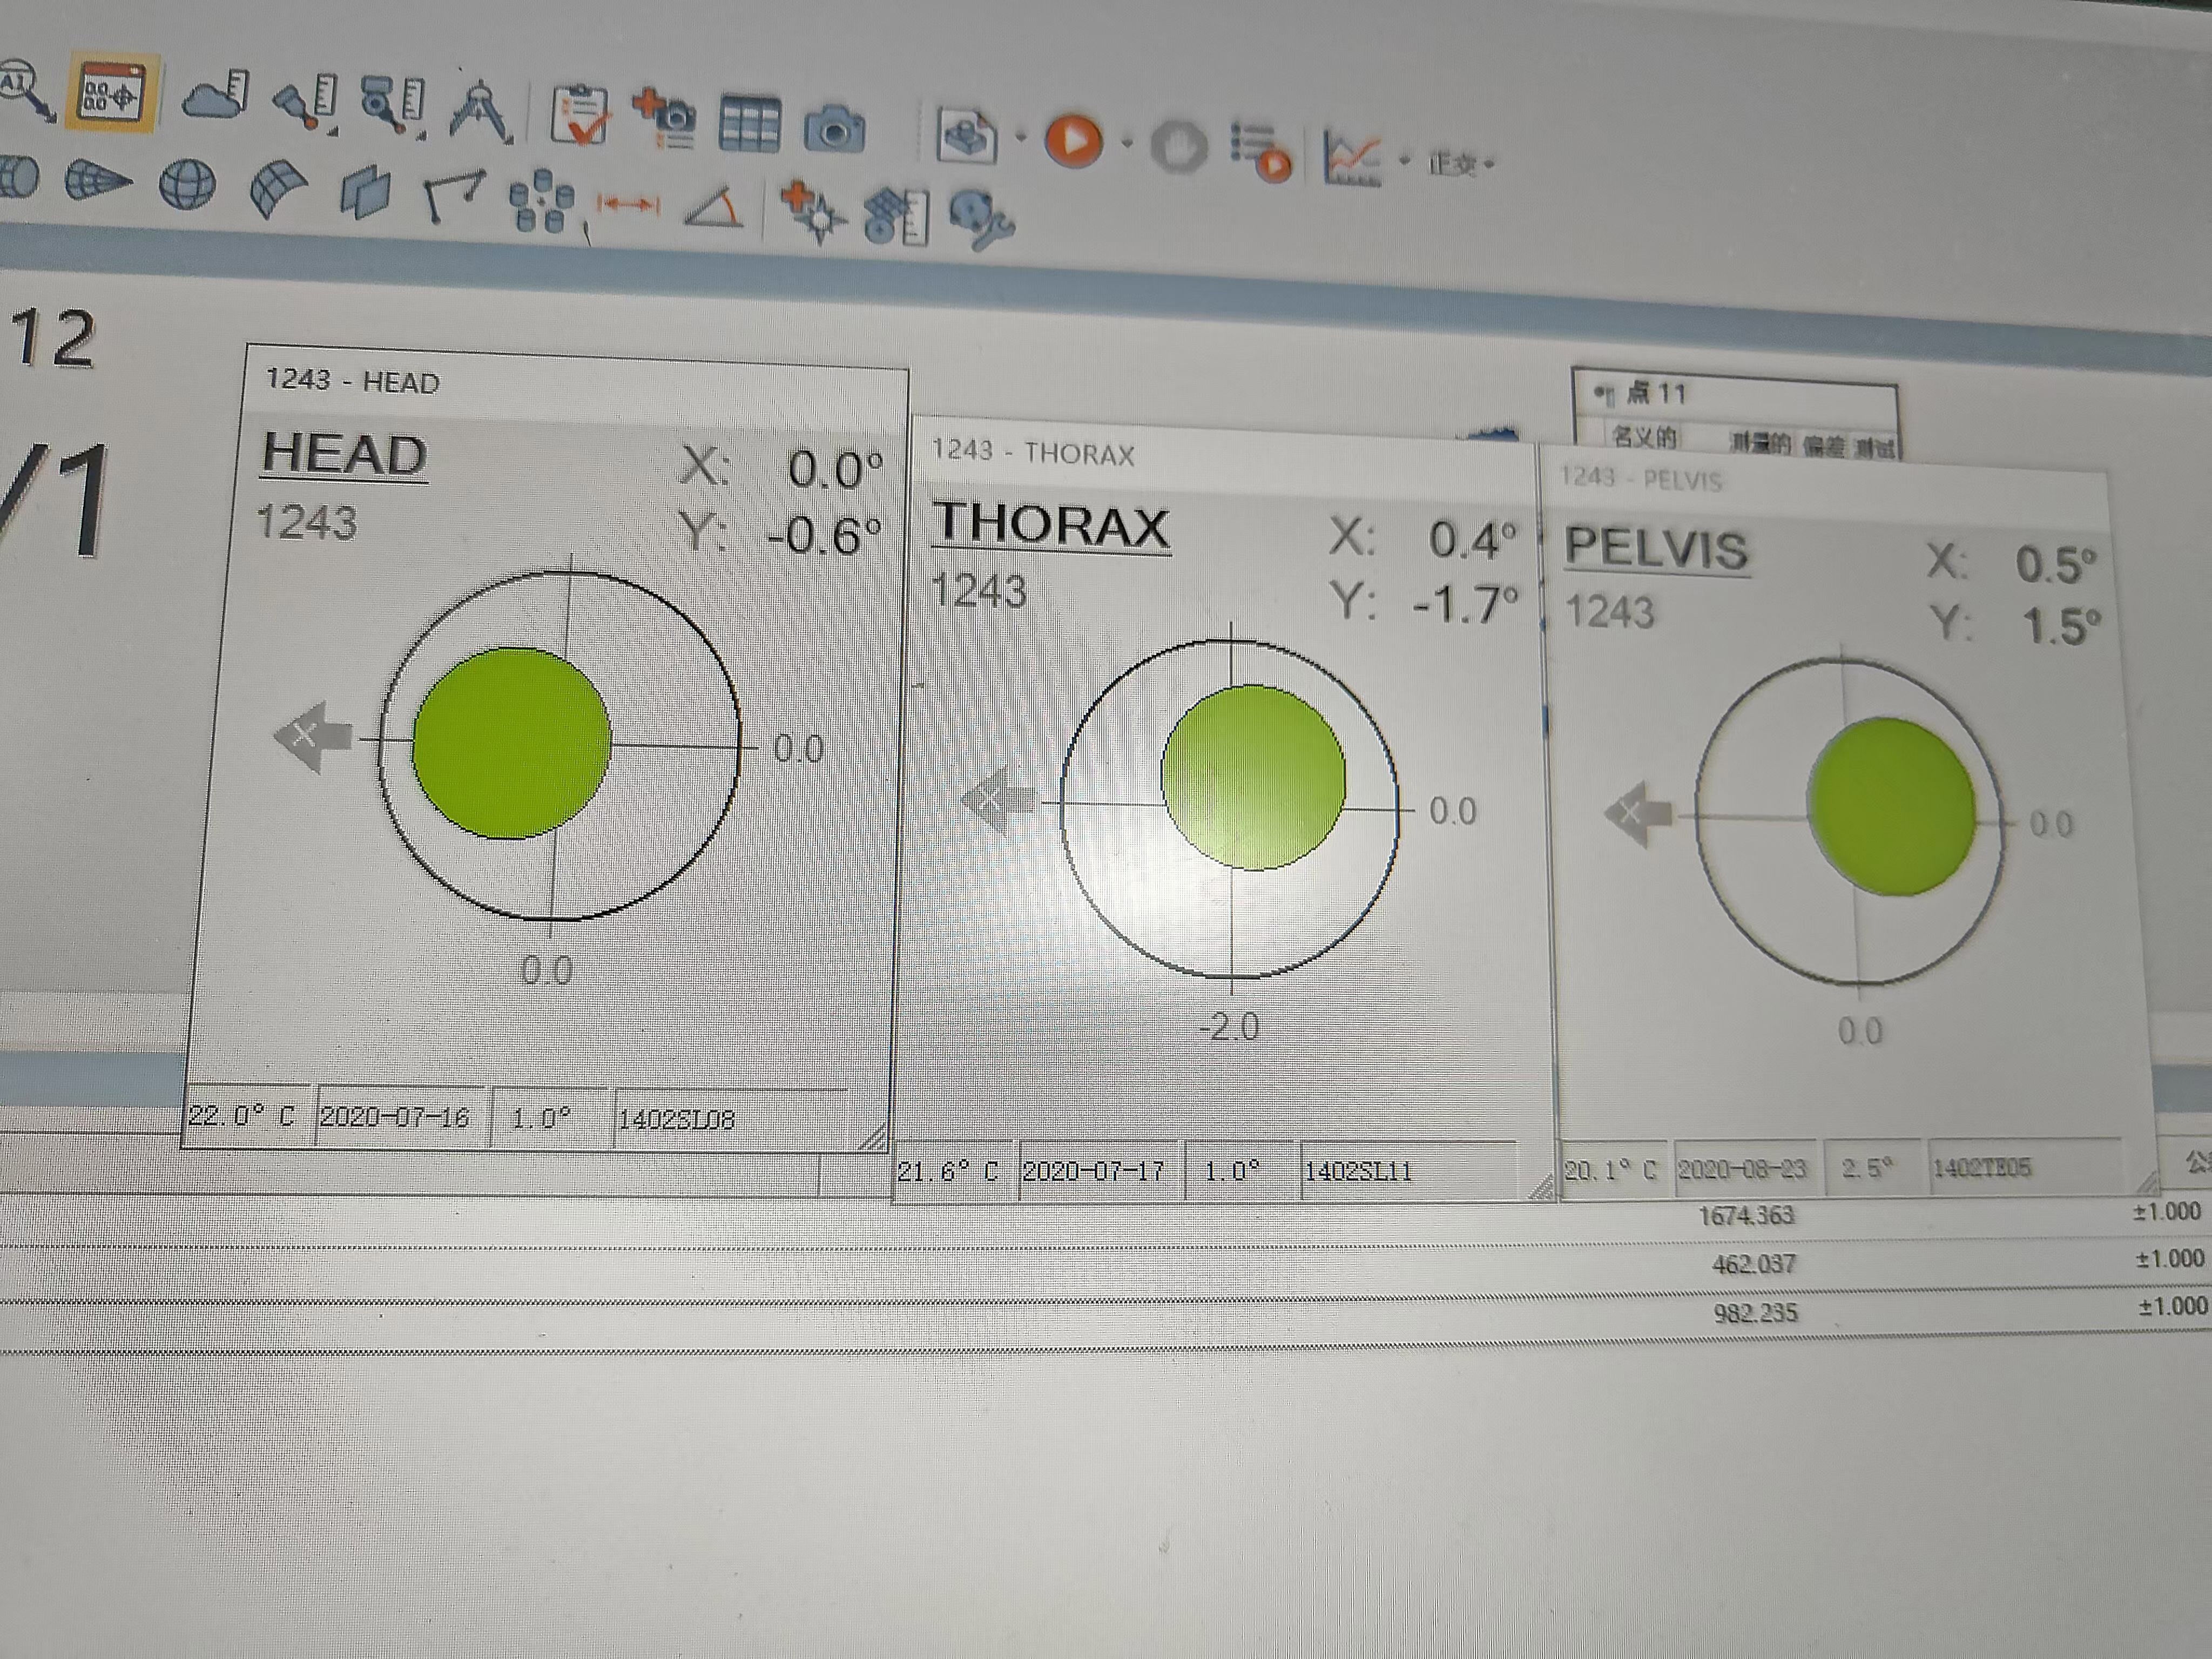The height and width of the screenshot is (1659, 2212).
Task: Open dropdown arrow next to chart icon
Action: click(1404, 160)
